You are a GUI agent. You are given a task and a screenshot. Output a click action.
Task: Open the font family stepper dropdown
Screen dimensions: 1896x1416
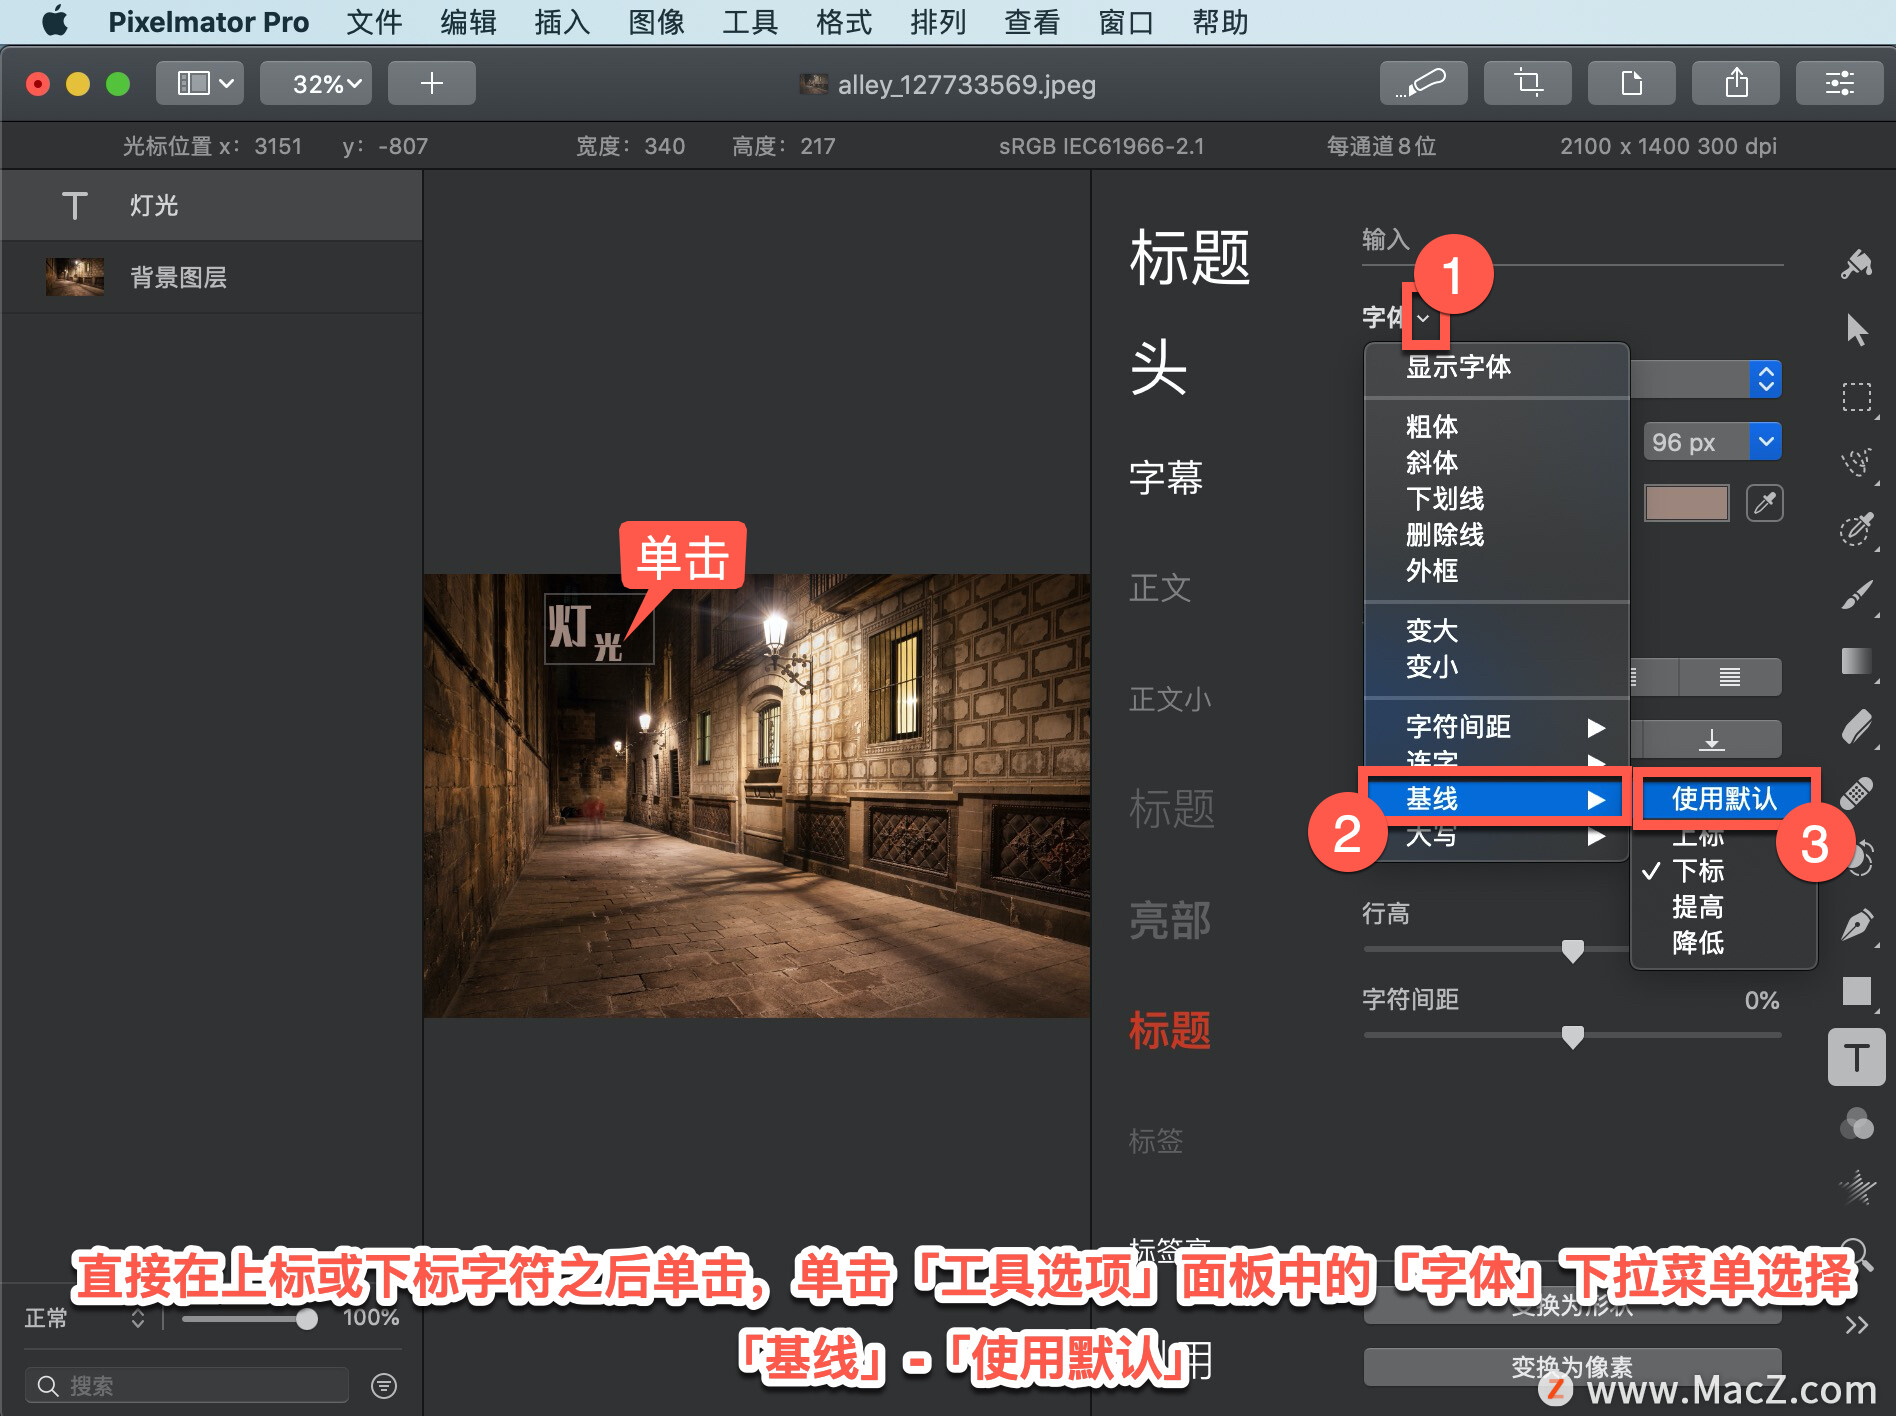pyautogui.click(x=1766, y=379)
